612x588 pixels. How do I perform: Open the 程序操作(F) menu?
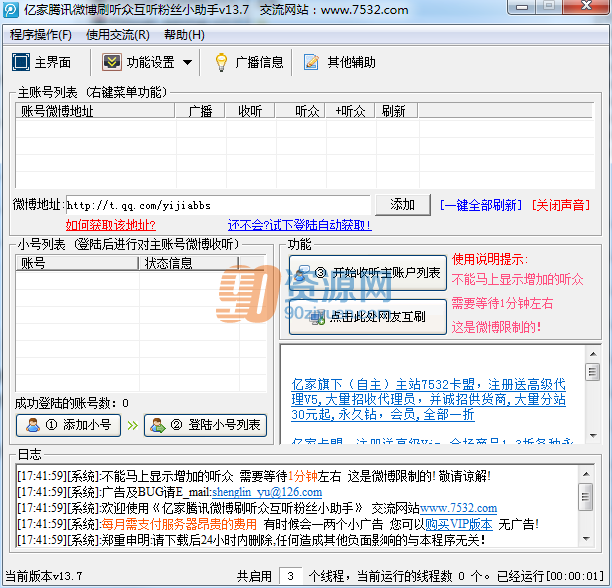pyautogui.click(x=41, y=35)
